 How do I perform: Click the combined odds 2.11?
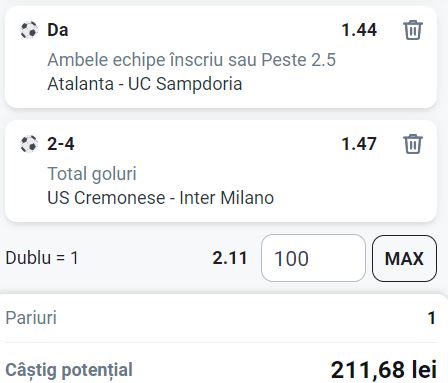[x=230, y=258]
